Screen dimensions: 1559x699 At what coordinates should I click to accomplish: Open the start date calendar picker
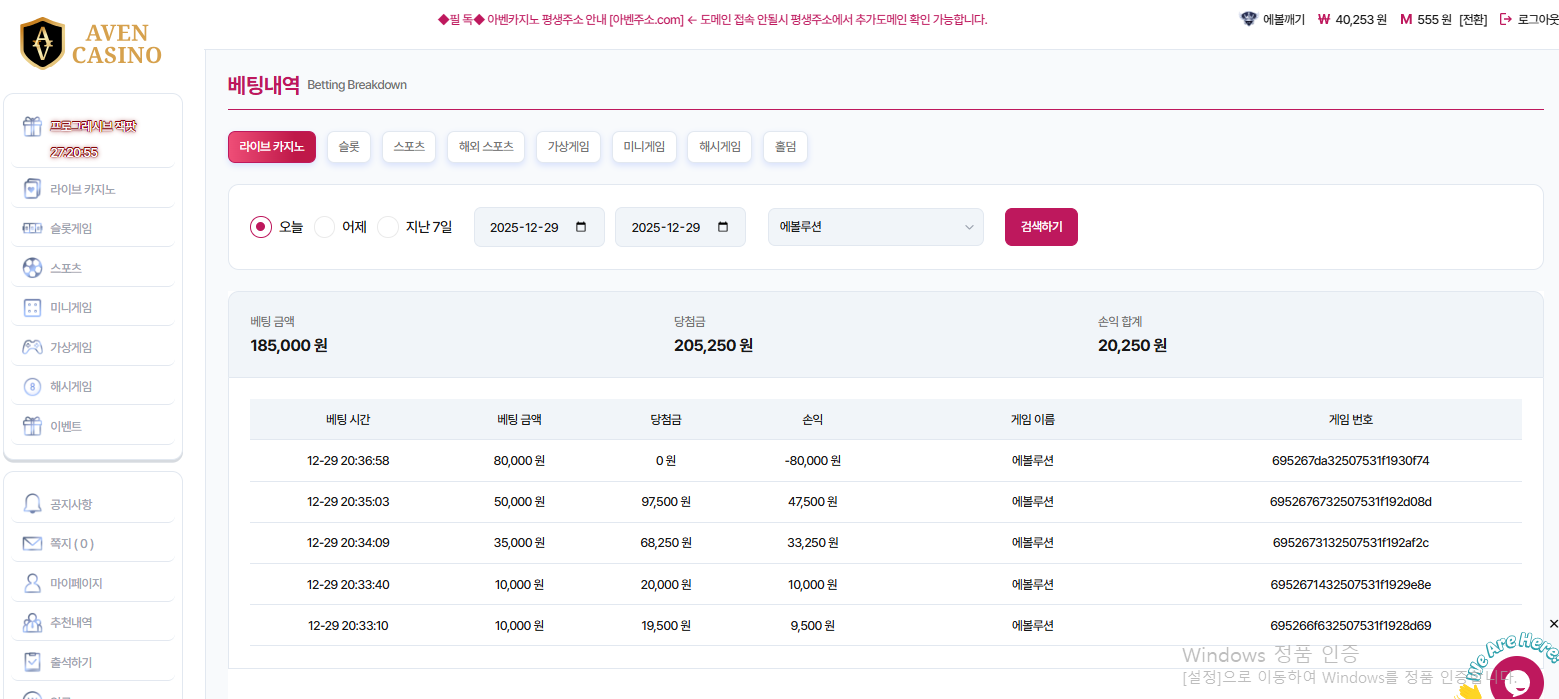point(581,227)
